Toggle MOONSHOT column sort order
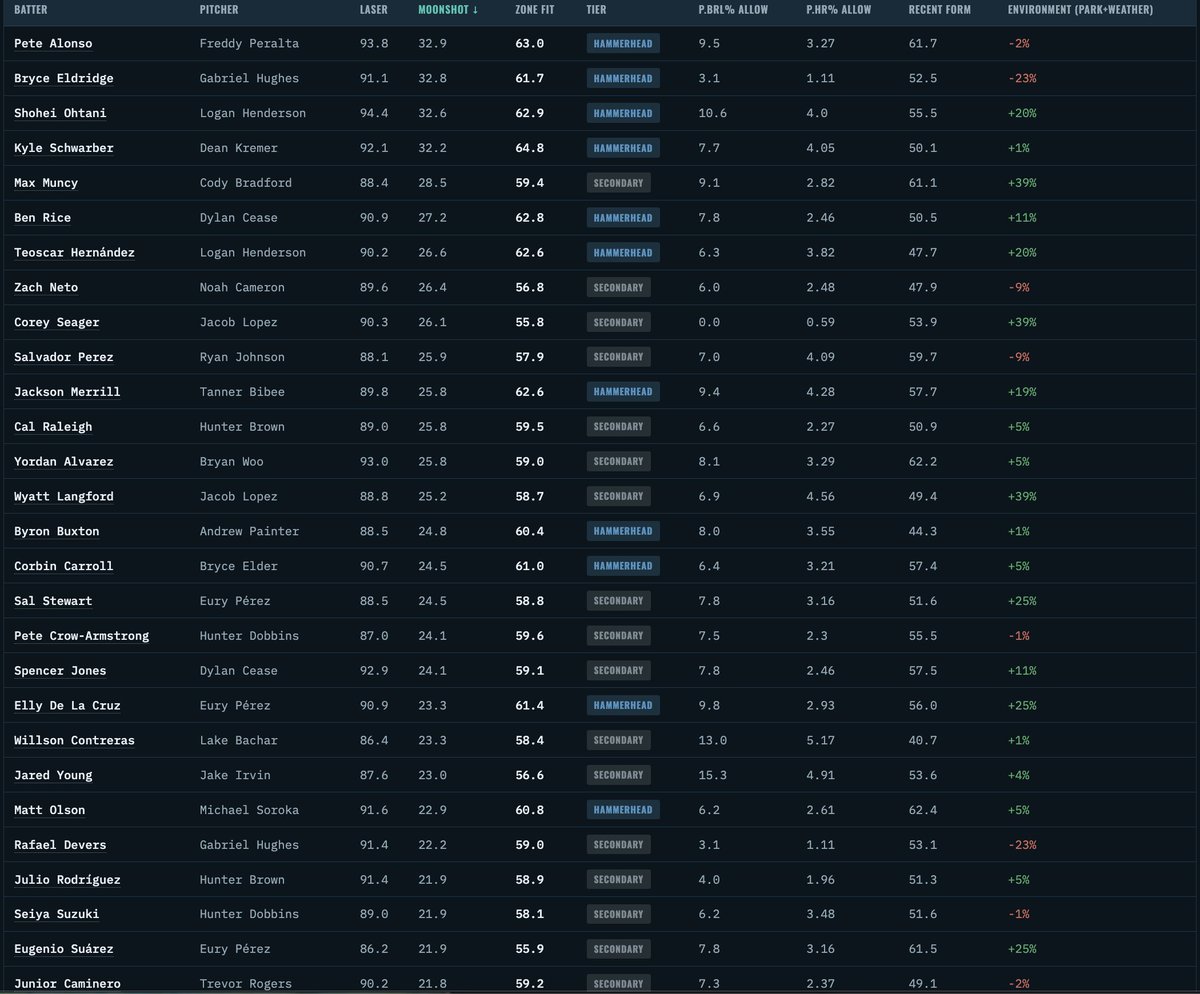1200x994 pixels. [448, 10]
